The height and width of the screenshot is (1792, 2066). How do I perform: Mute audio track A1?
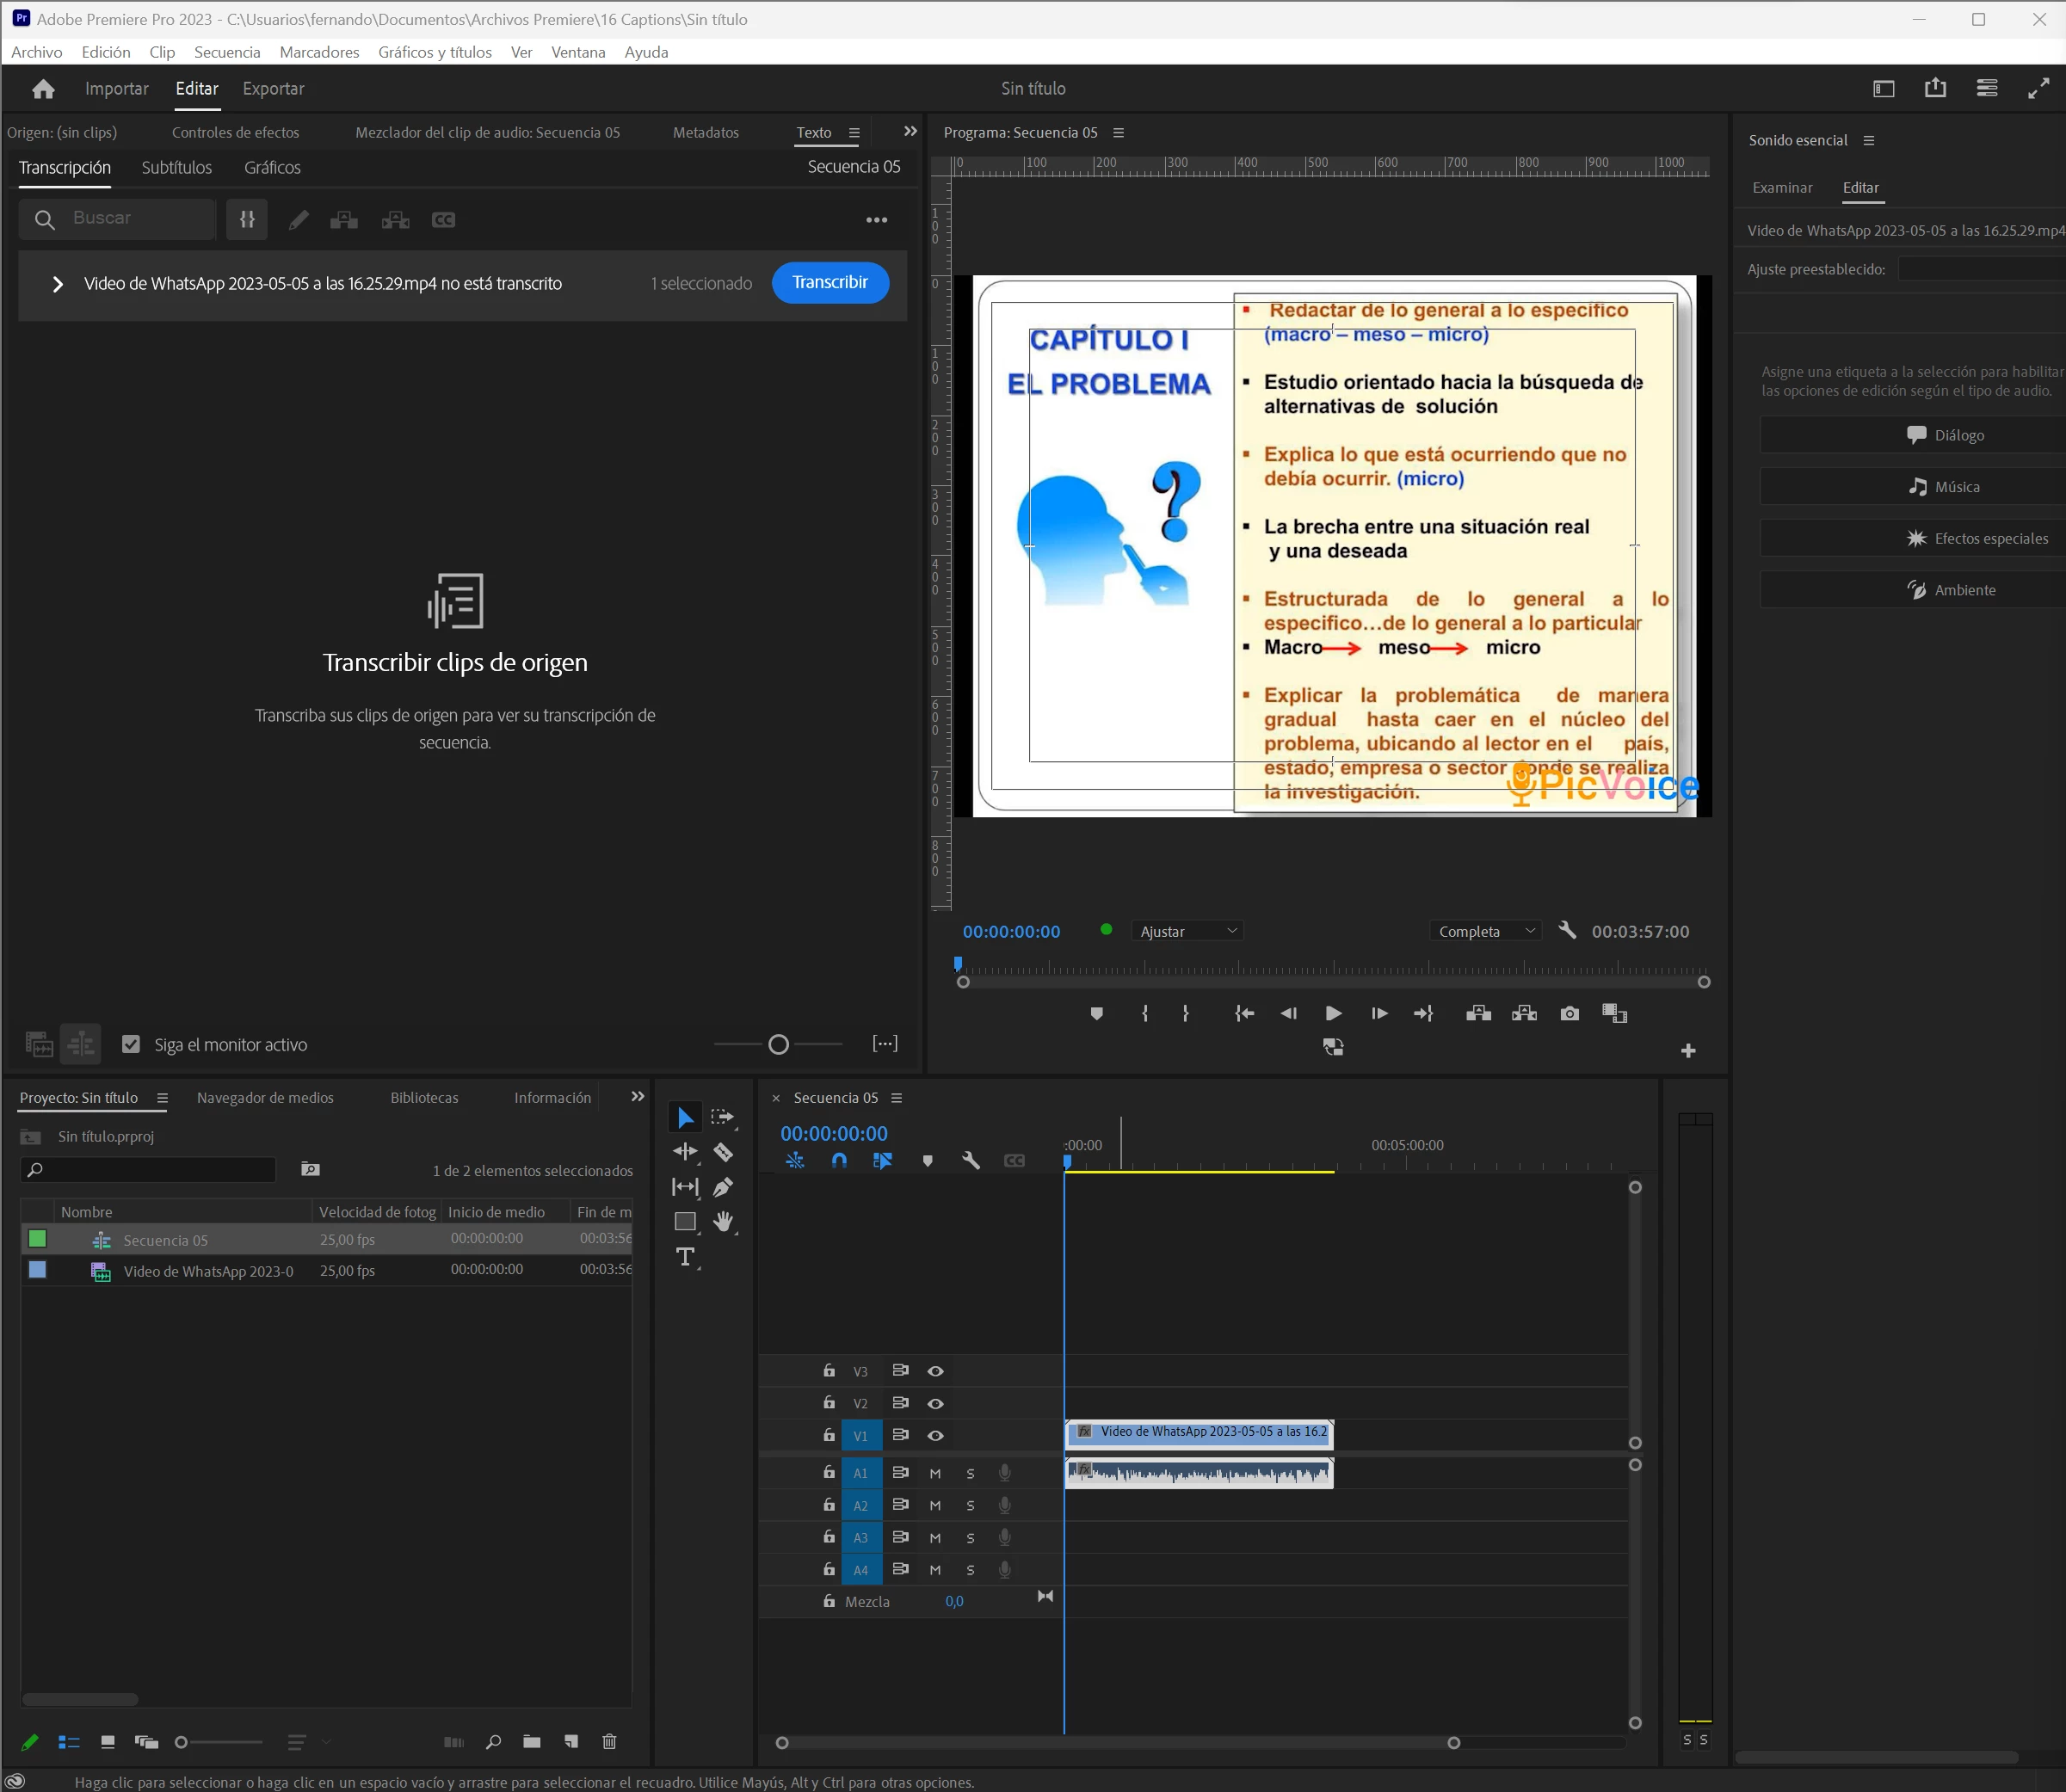(x=935, y=1473)
